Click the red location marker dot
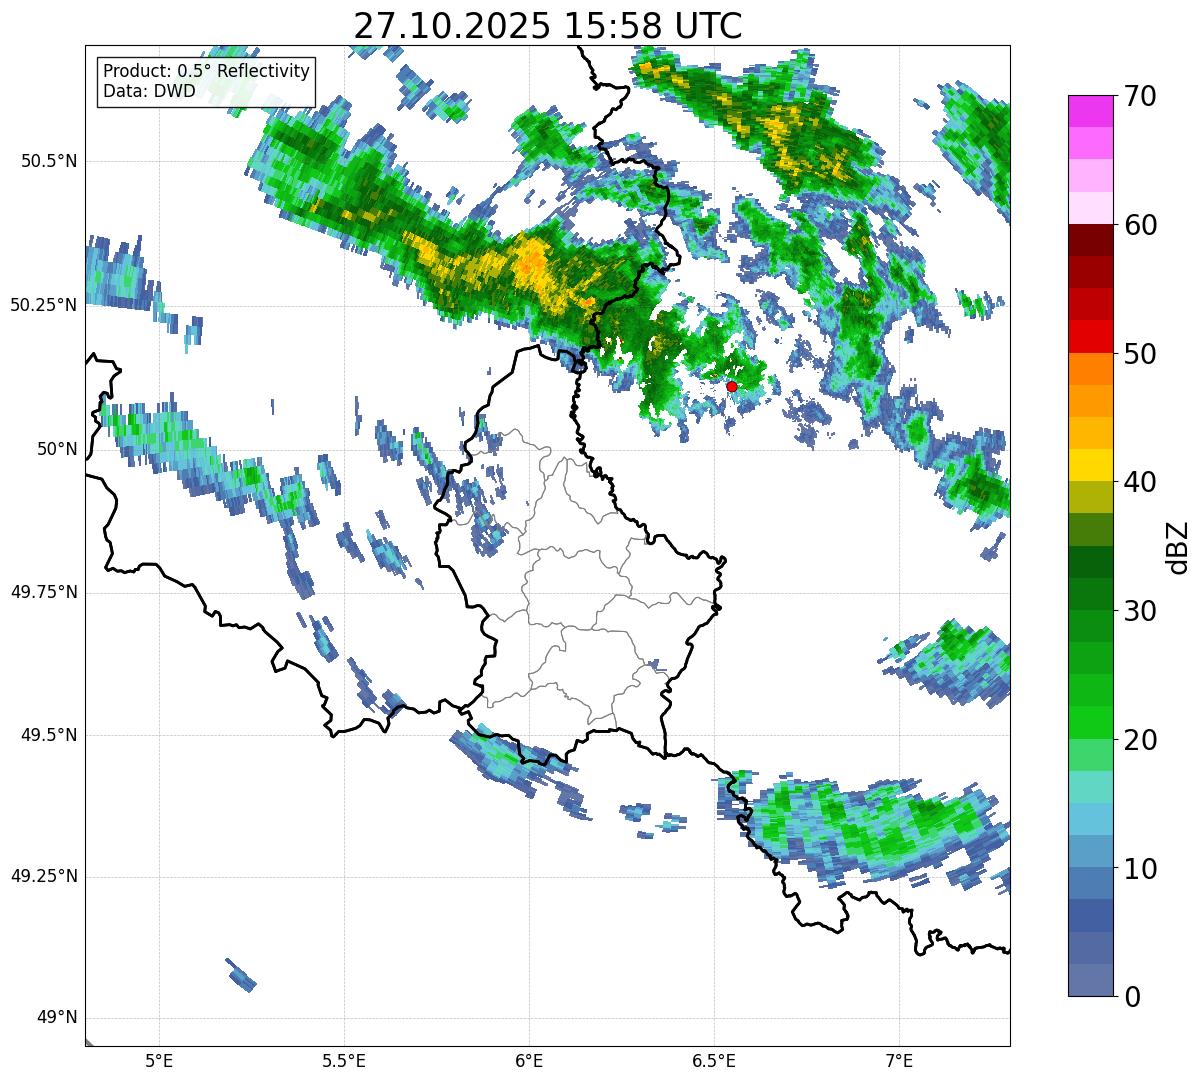The height and width of the screenshot is (1081, 1202). click(x=731, y=386)
